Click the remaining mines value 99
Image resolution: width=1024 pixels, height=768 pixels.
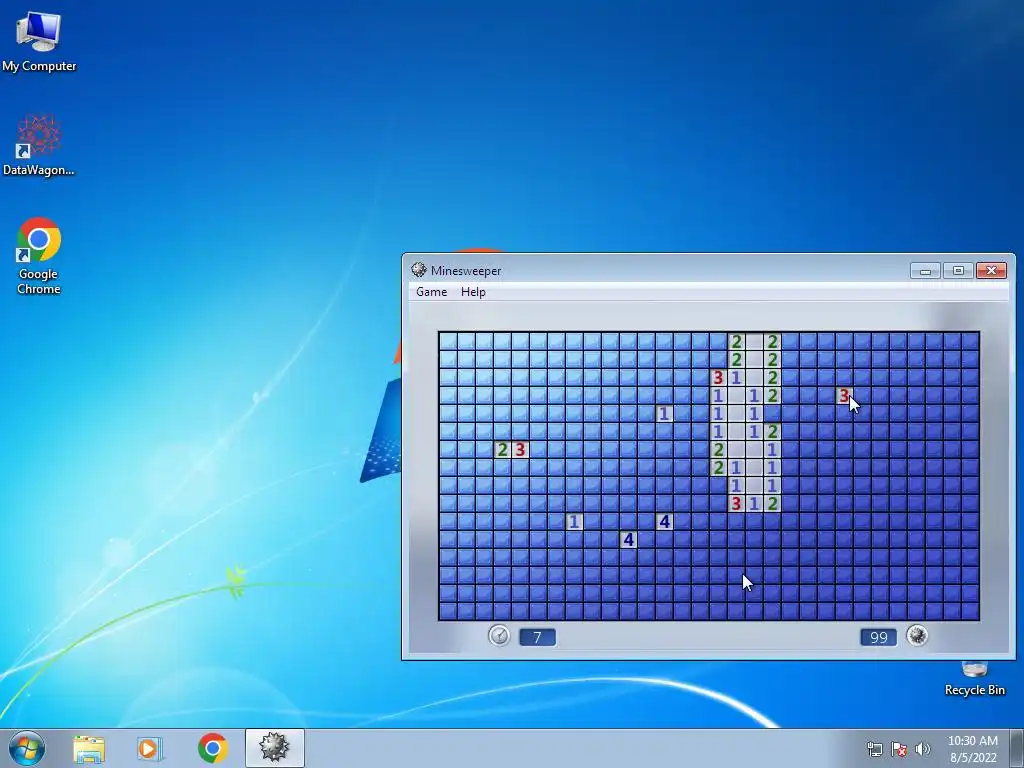coord(878,637)
